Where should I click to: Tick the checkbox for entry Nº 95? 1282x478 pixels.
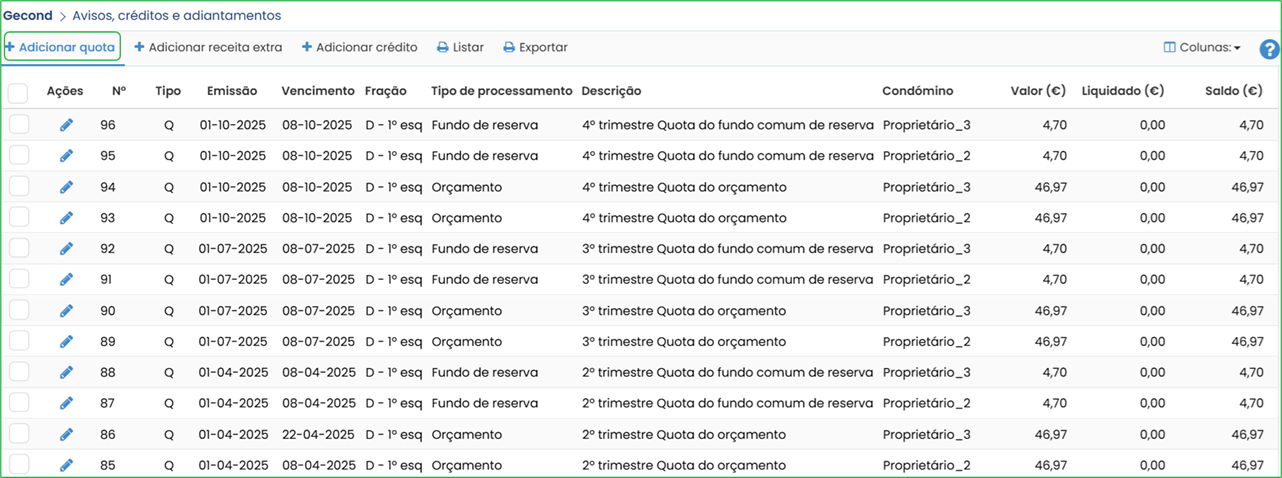pos(19,156)
